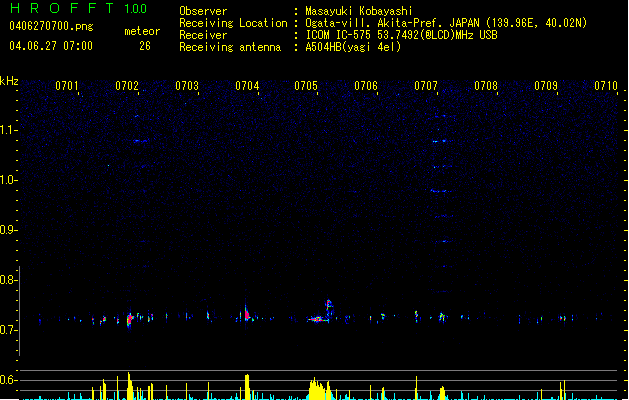Screen dimensions: 629x400
Task: Click the 0.7 kHz axis label
Action: coord(7,330)
